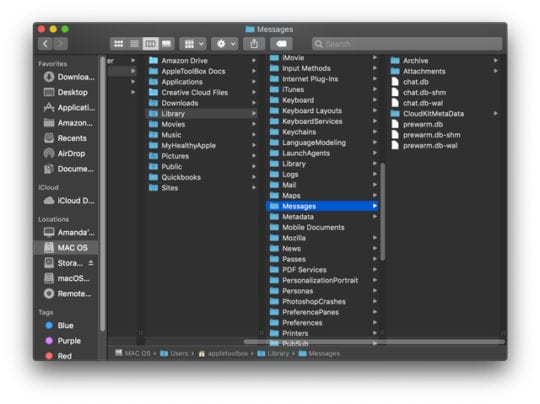The image size is (540, 404).
Task: Expand the Archive folder arrow
Action: coord(496,61)
